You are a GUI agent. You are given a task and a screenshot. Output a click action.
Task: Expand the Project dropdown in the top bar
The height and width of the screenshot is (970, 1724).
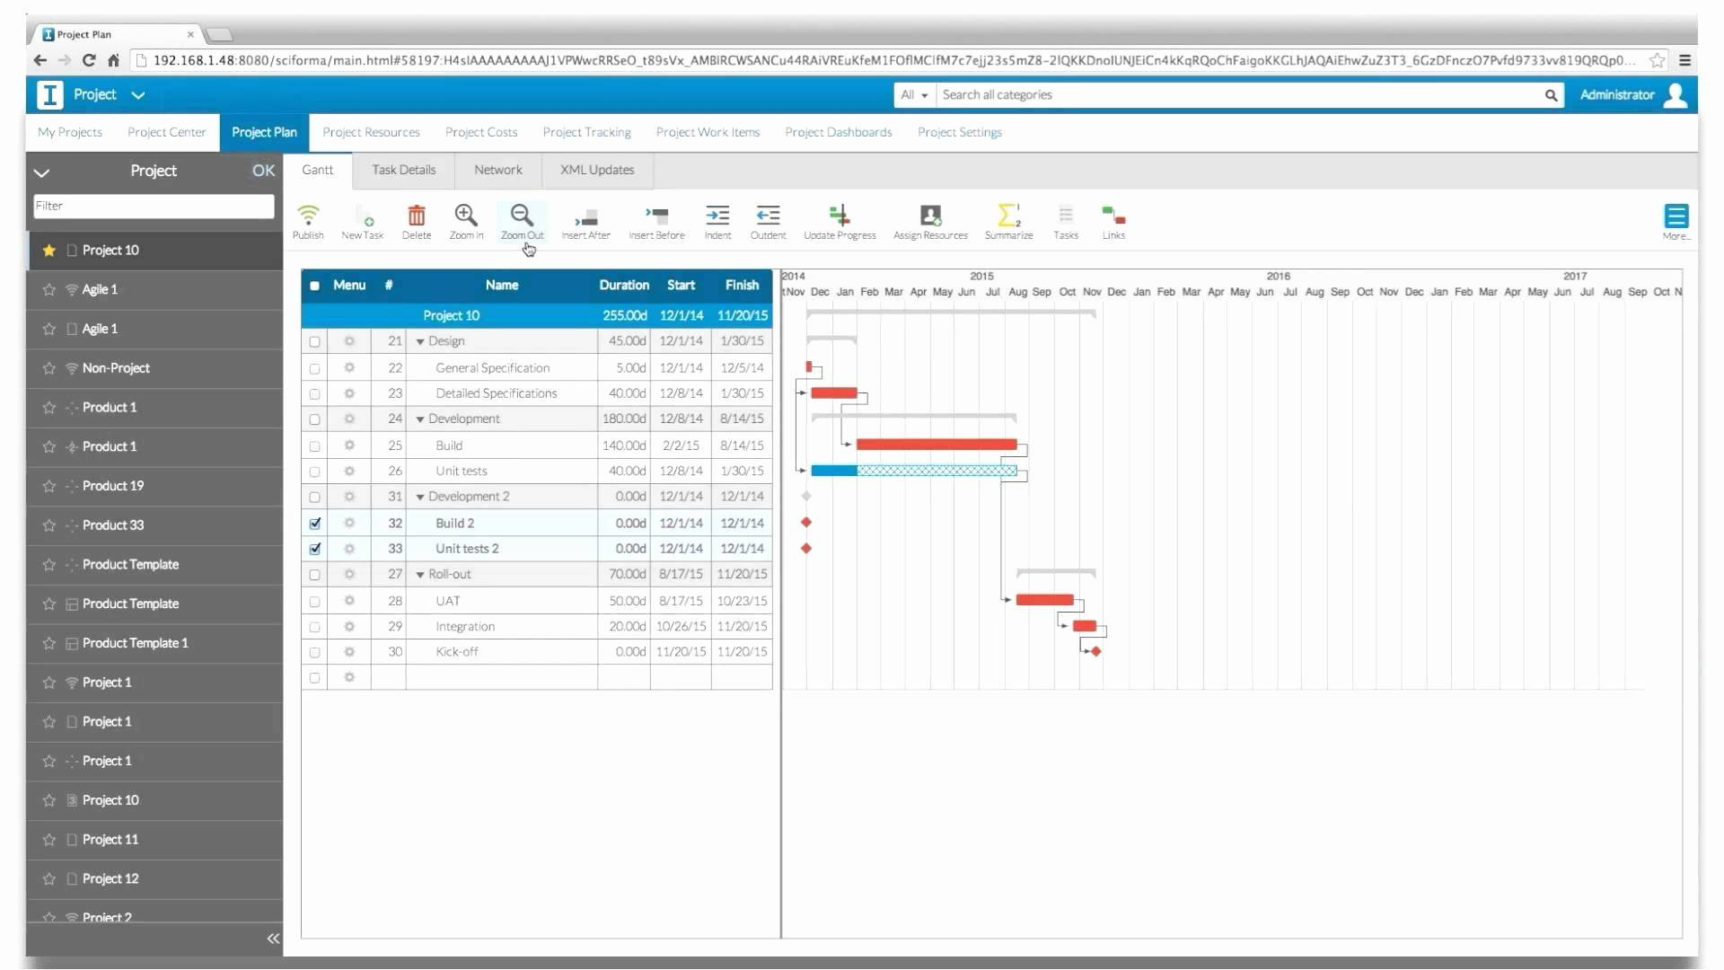136,94
